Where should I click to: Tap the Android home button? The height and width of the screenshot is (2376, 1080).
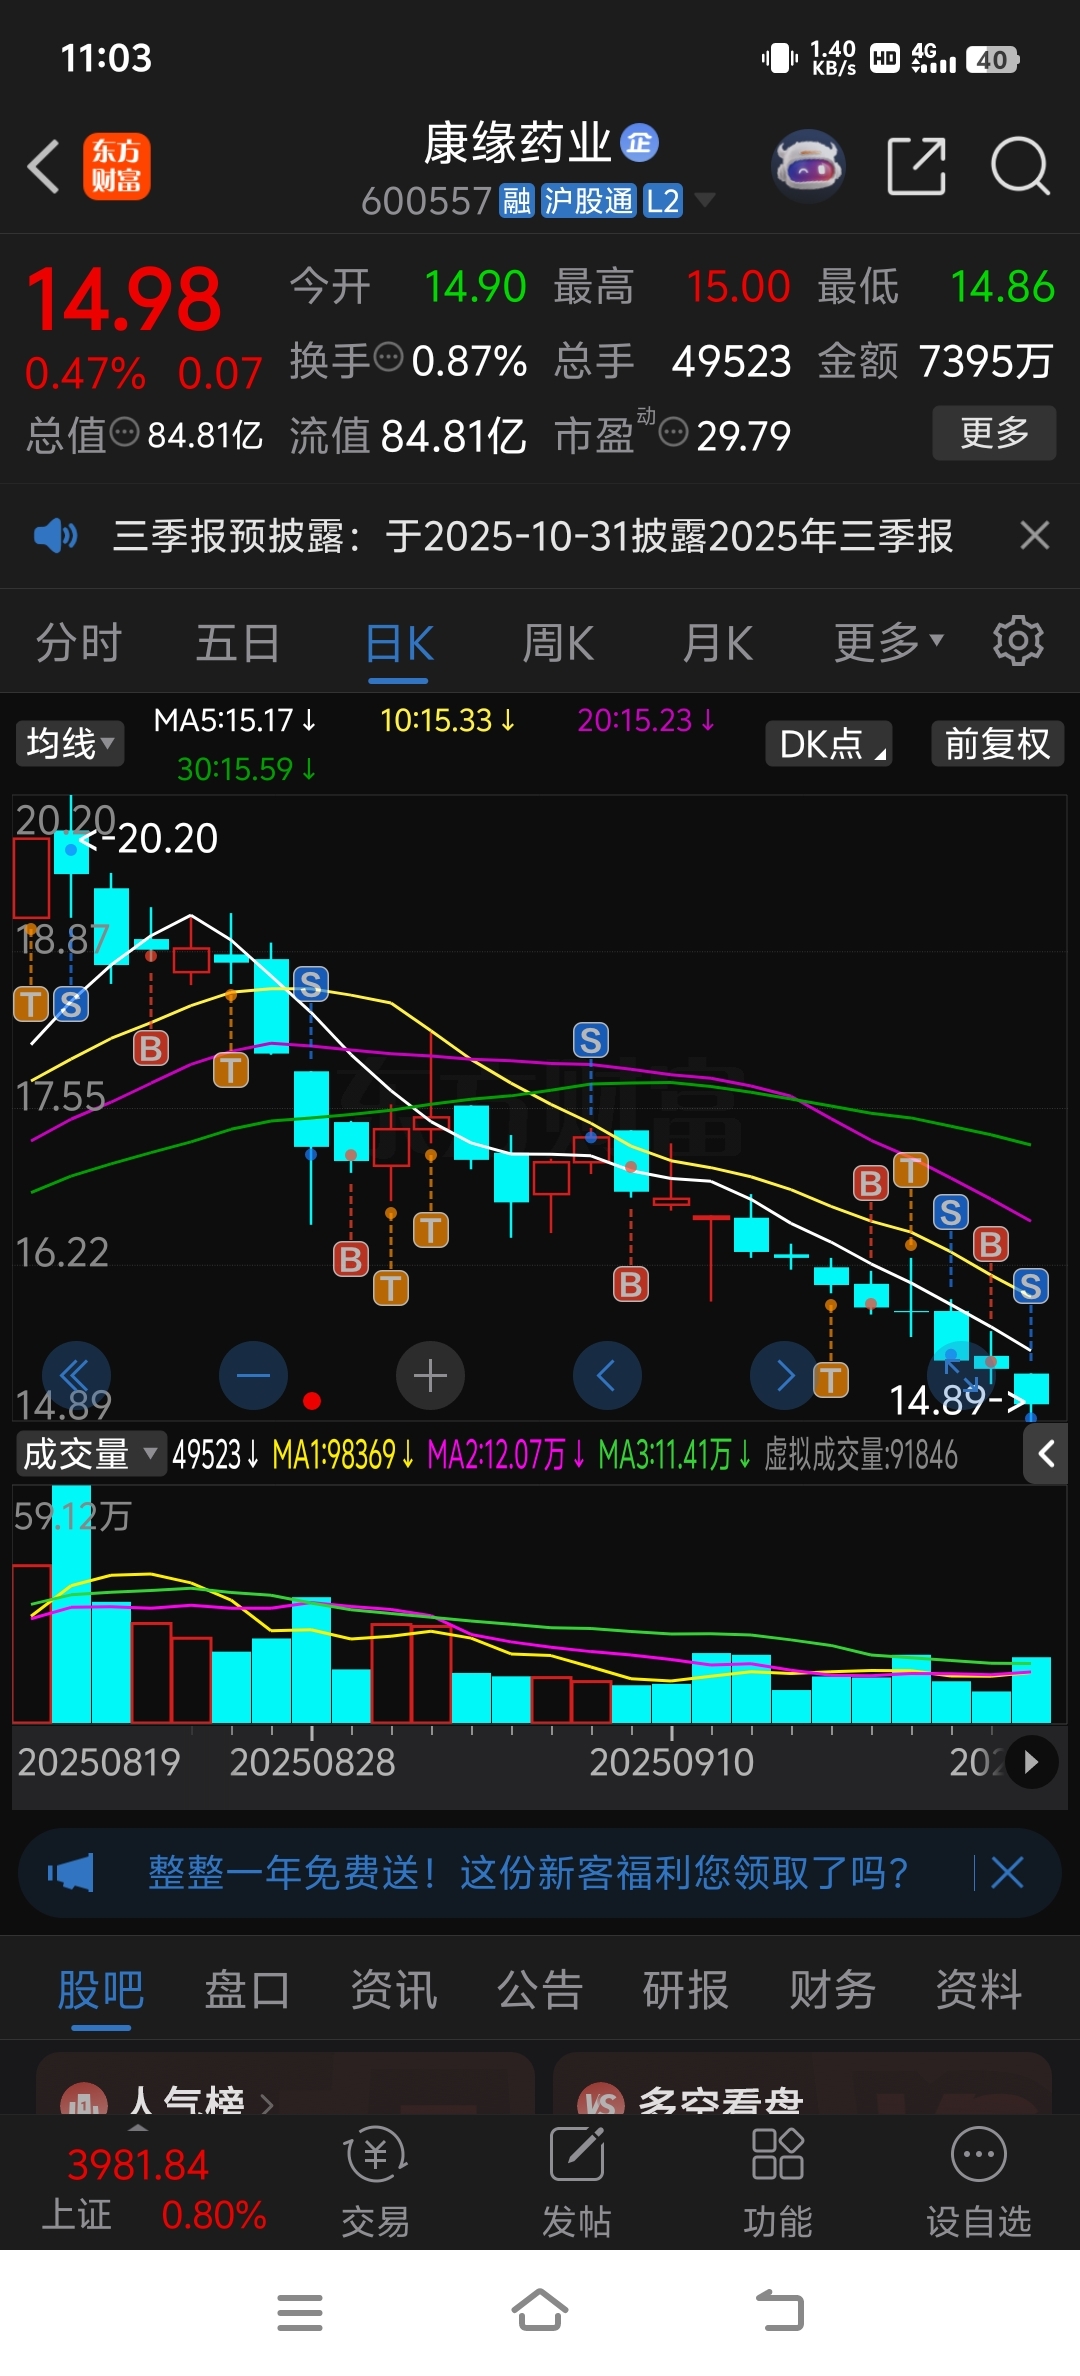(540, 2310)
